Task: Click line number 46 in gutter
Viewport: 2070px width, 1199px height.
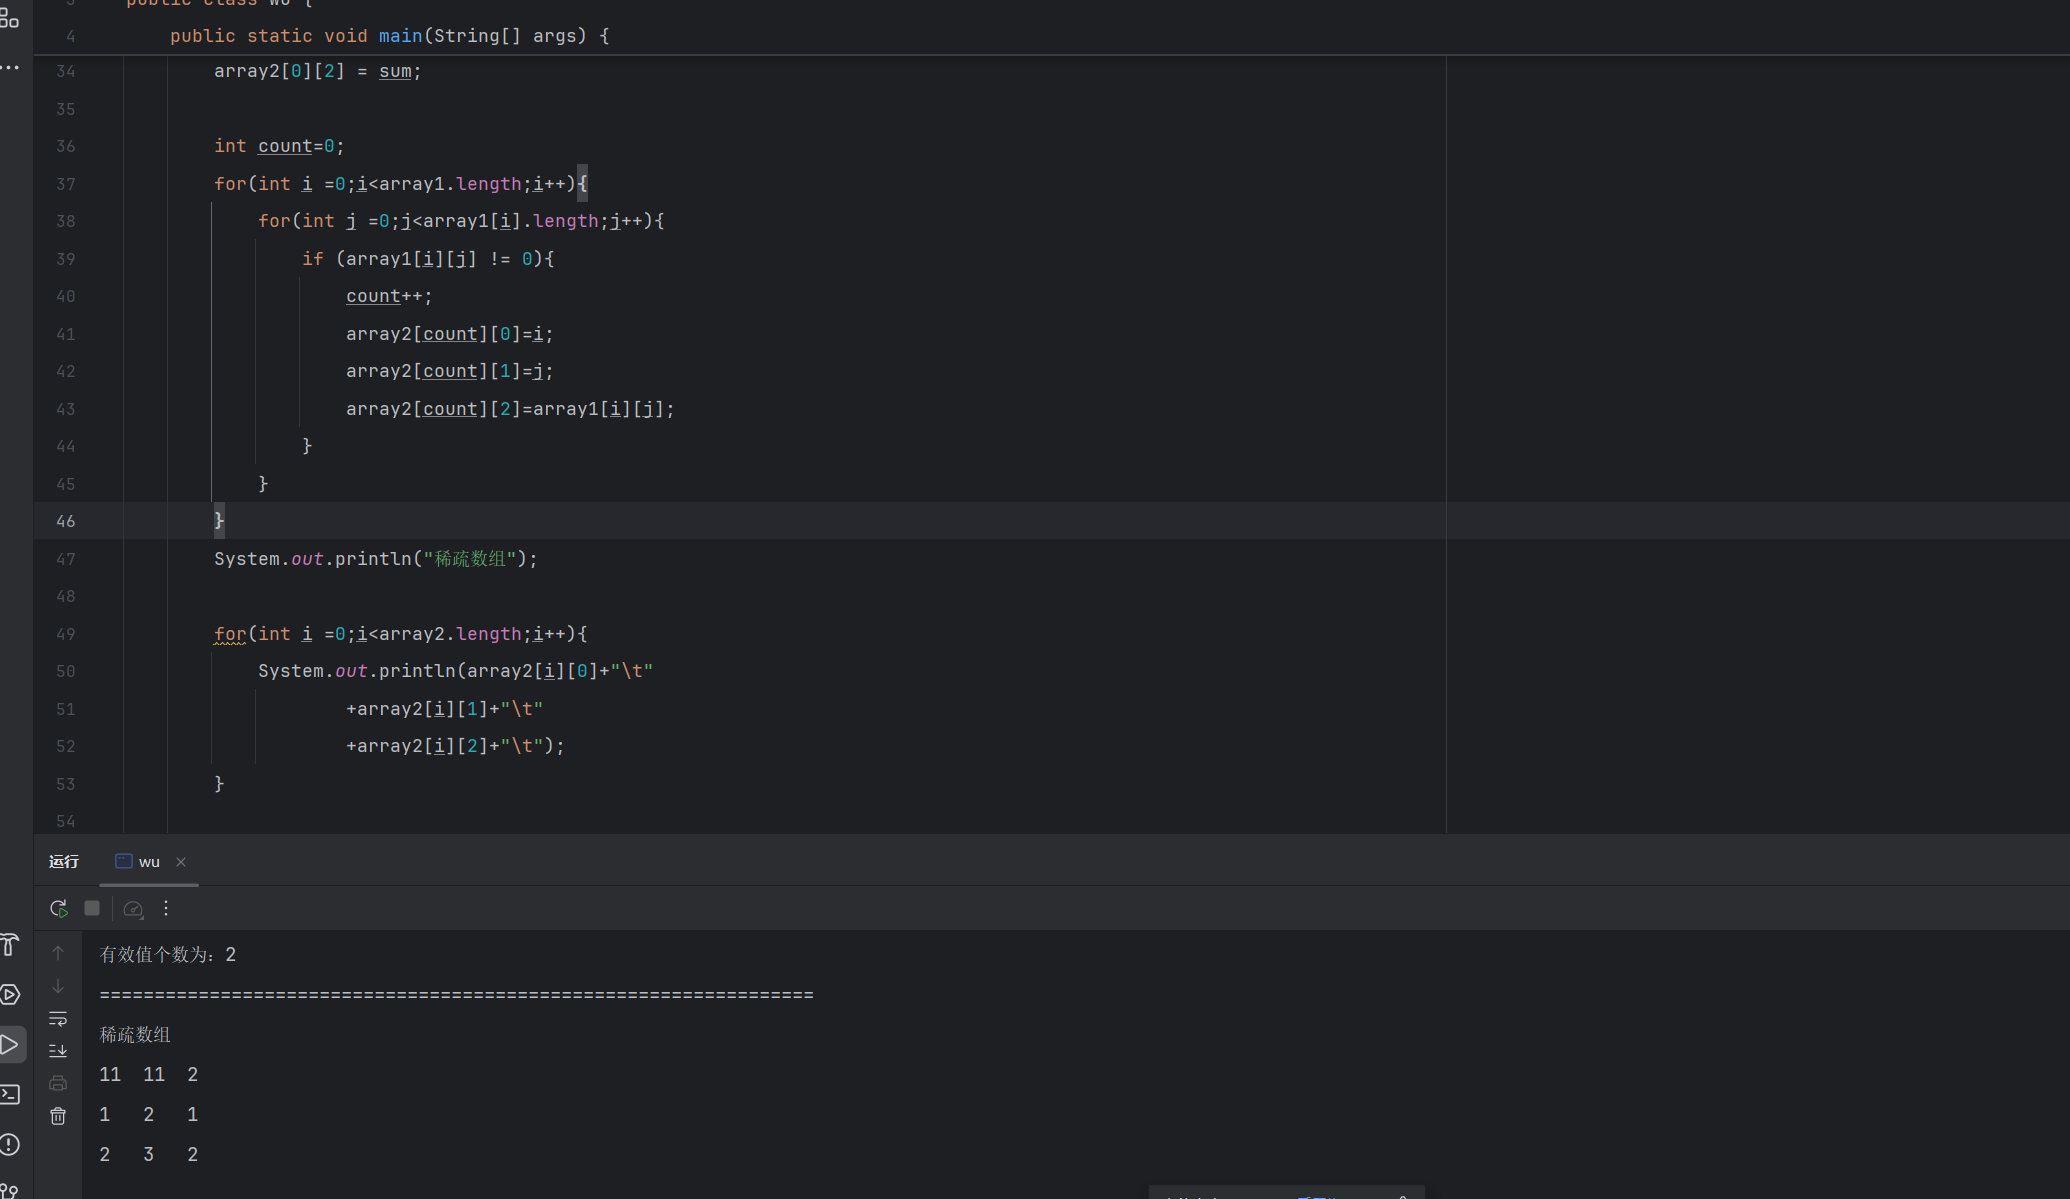Action: coord(66,521)
